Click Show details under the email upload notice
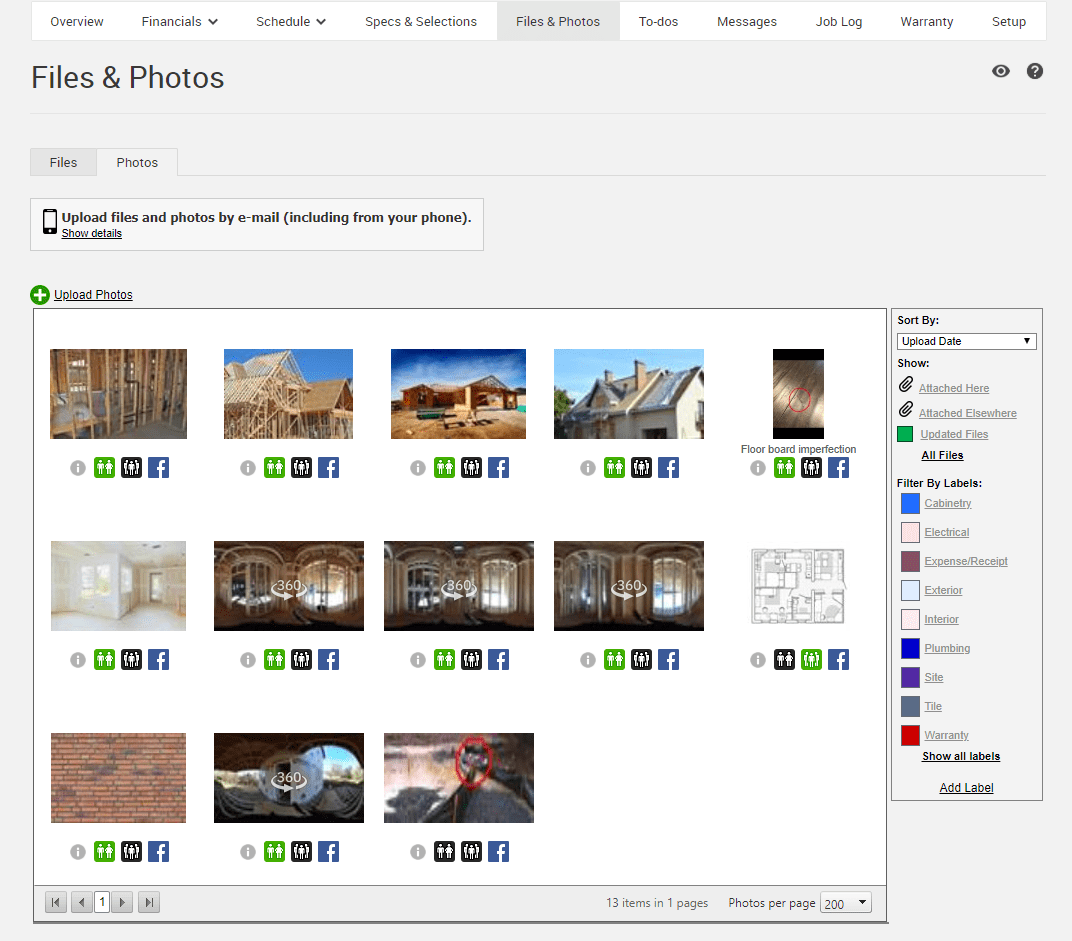Screen dimensions: 1072x941 (92, 233)
